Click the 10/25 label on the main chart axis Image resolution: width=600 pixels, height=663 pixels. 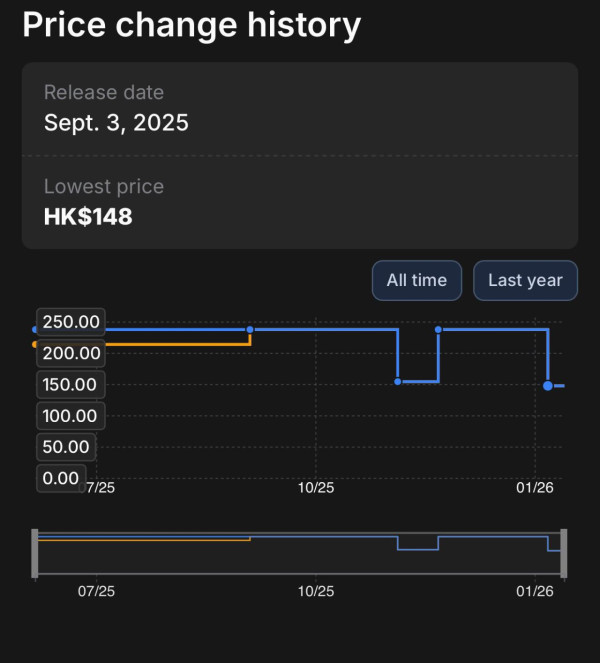(316, 488)
